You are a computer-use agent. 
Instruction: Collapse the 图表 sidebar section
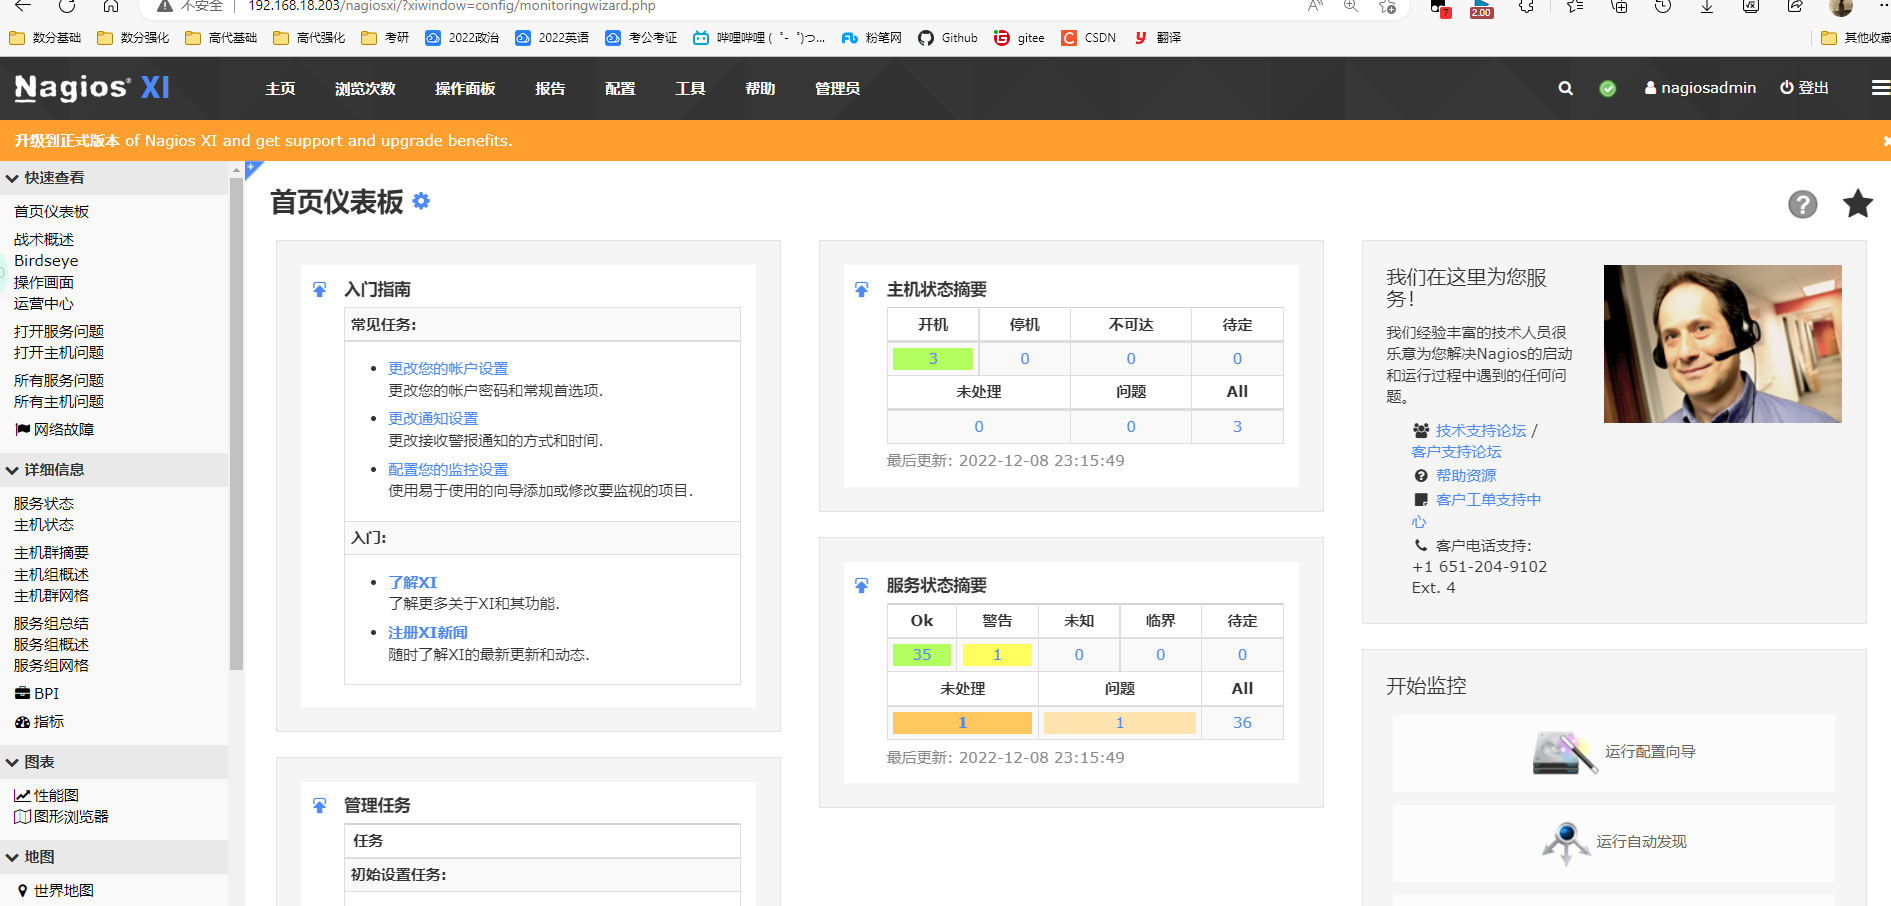[13, 762]
